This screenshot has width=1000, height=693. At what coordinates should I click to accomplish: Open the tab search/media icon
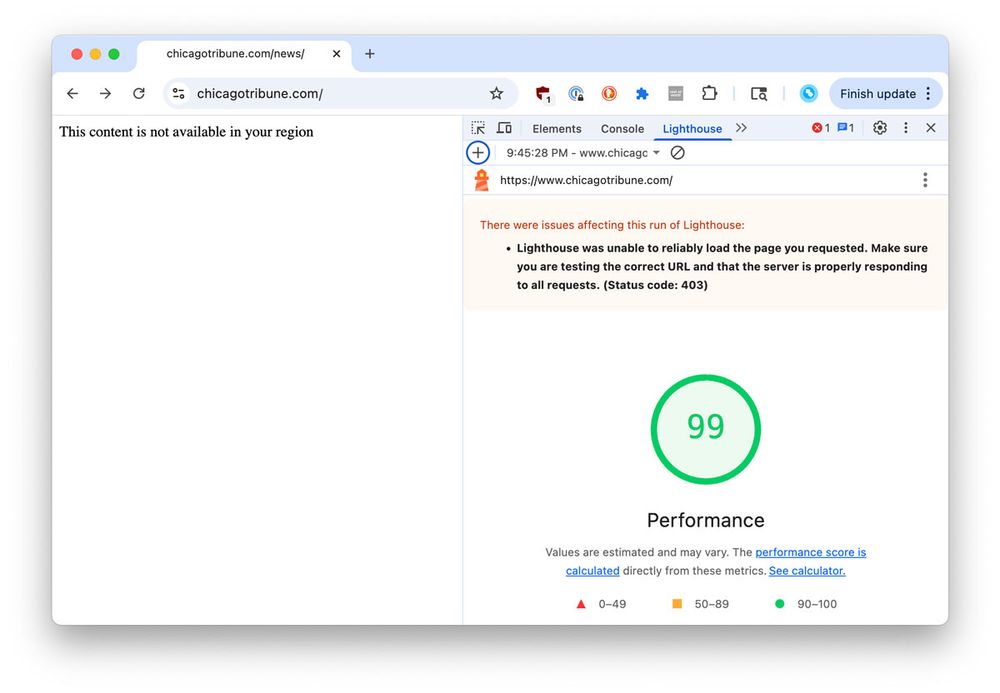(759, 94)
